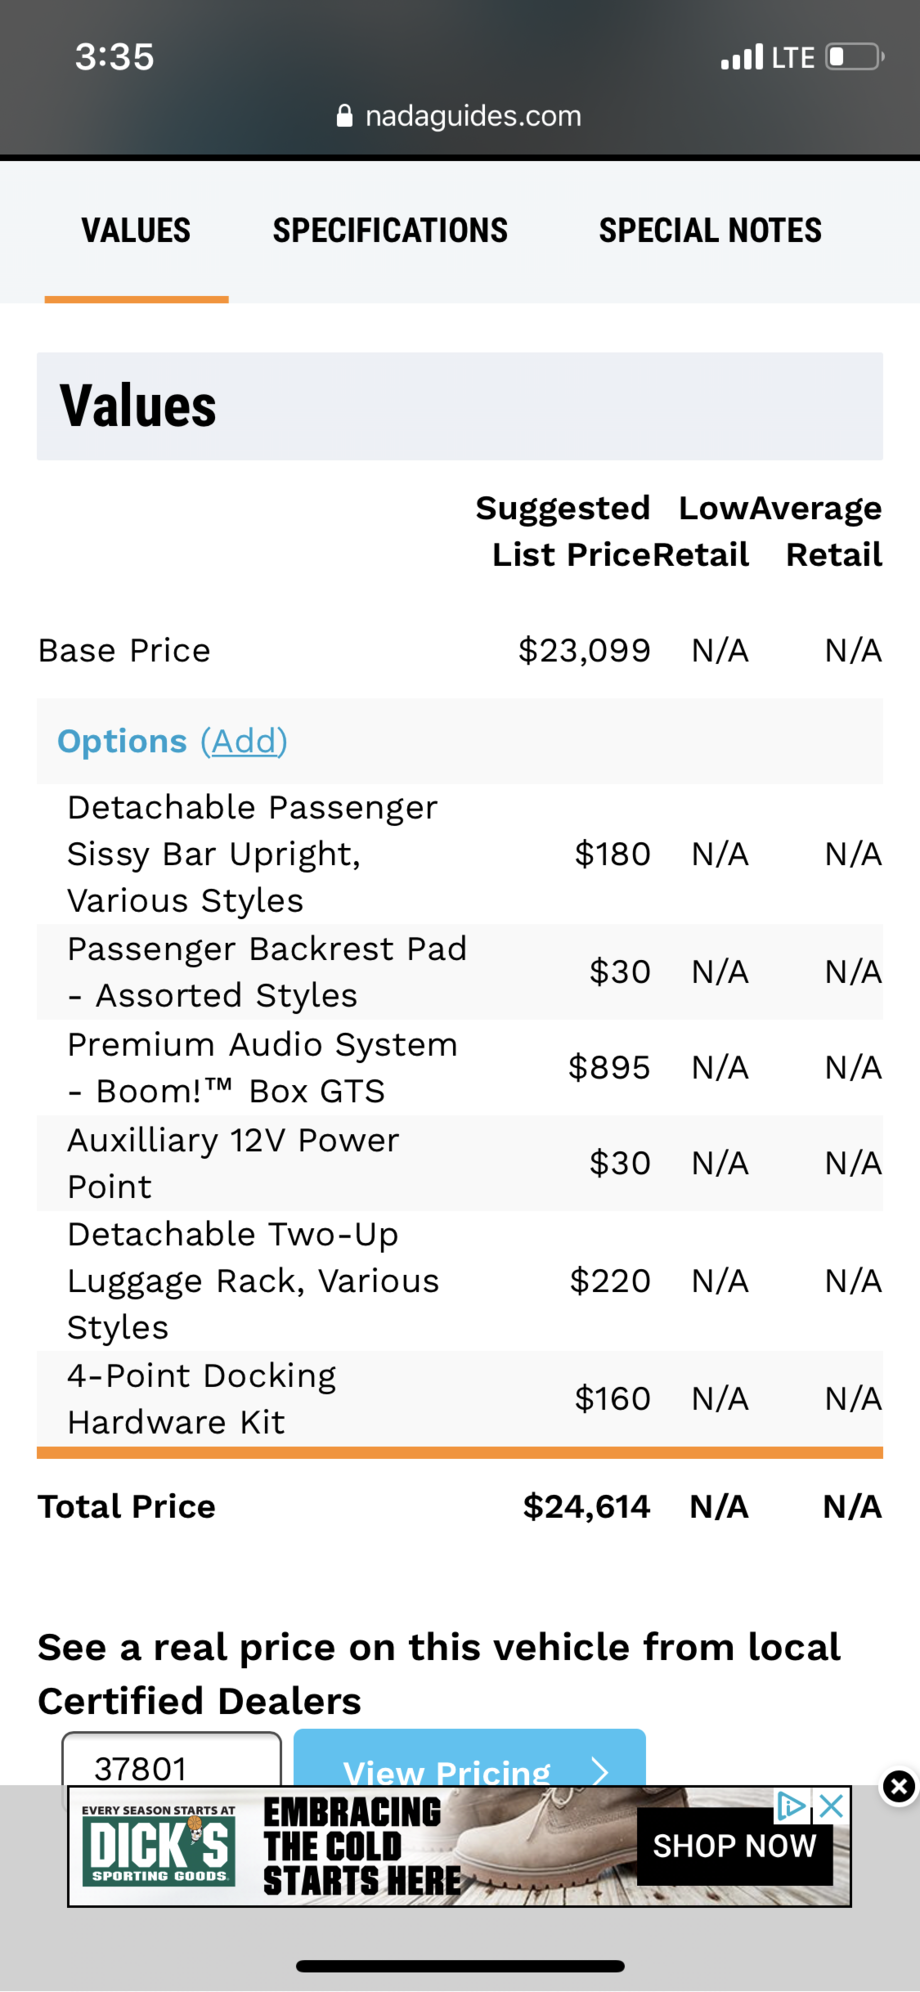The width and height of the screenshot is (920, 1992).
Task: Tap the 3:35 clock in status bar
Action: [x=115, y=57]
